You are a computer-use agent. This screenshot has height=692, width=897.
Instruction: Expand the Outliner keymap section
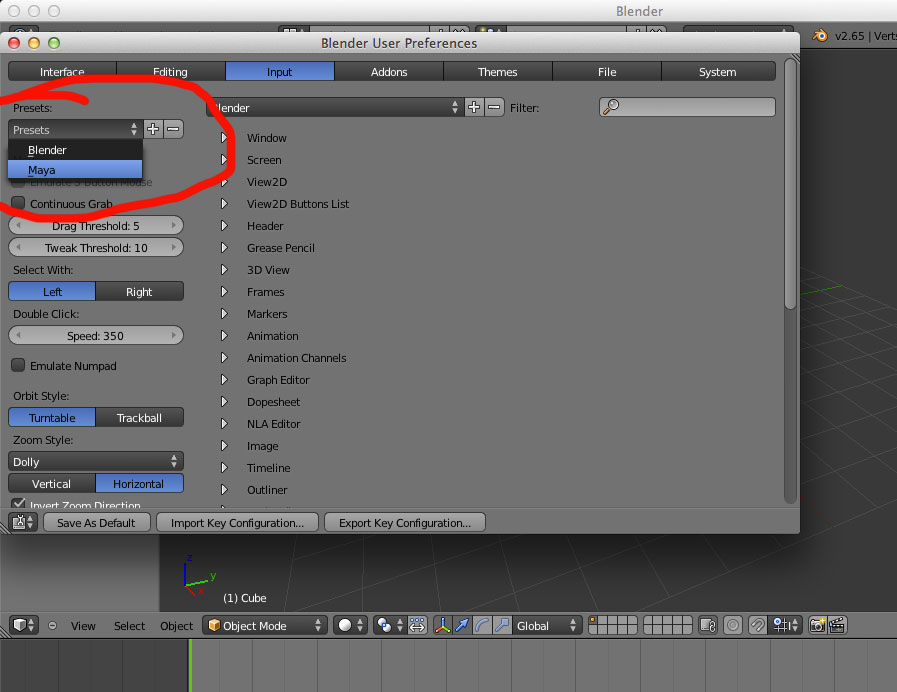coord(224,490)
